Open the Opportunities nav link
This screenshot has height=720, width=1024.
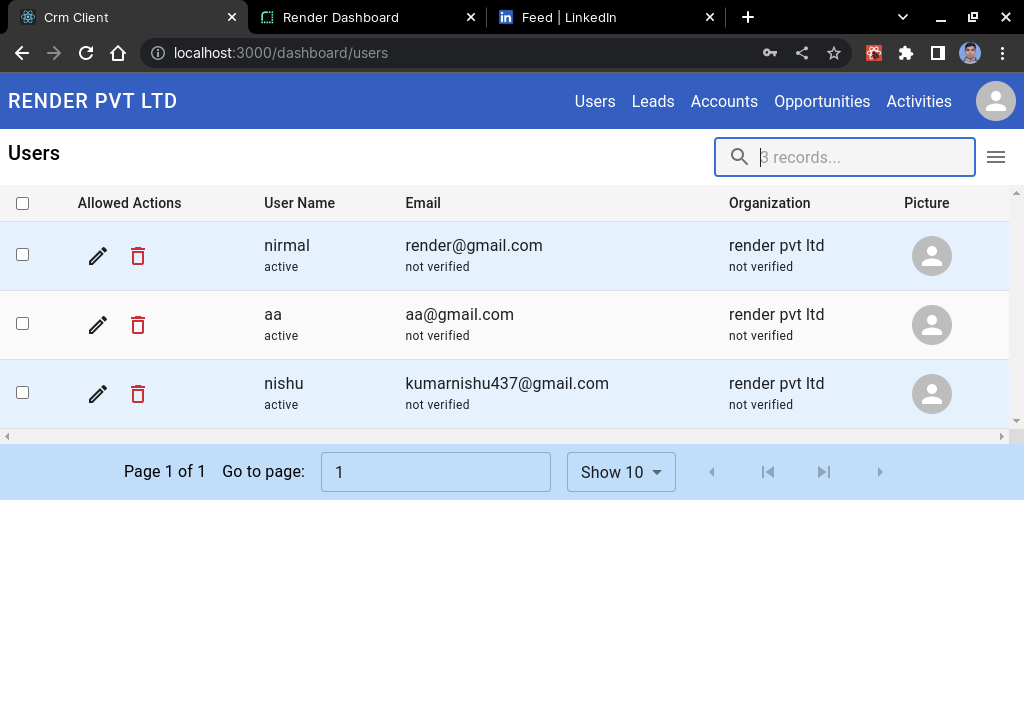coord(822,101)
